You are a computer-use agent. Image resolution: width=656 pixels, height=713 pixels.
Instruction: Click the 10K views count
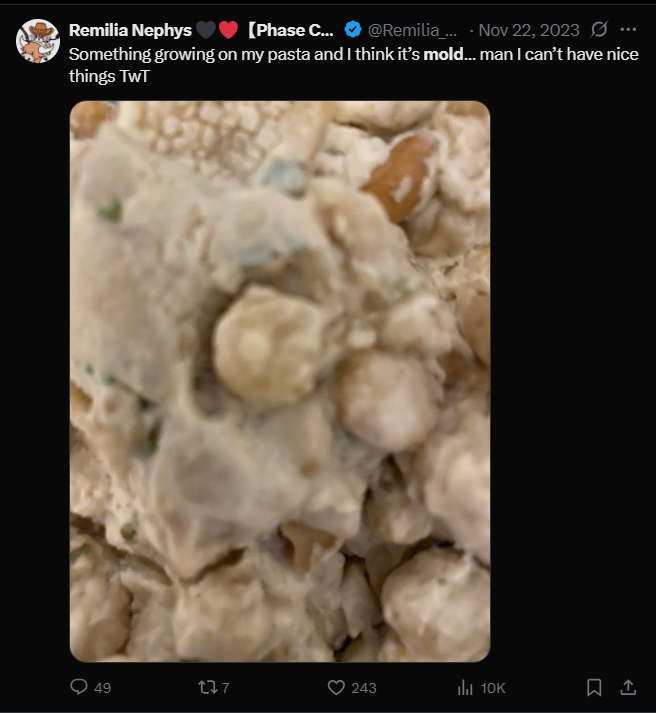493,688
